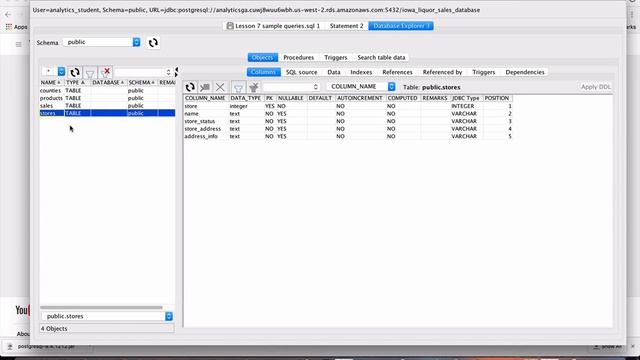Click the table list filter text field
Image resolution: width=640 pixels, height=360 pixels.
click(x=140, y=72)
